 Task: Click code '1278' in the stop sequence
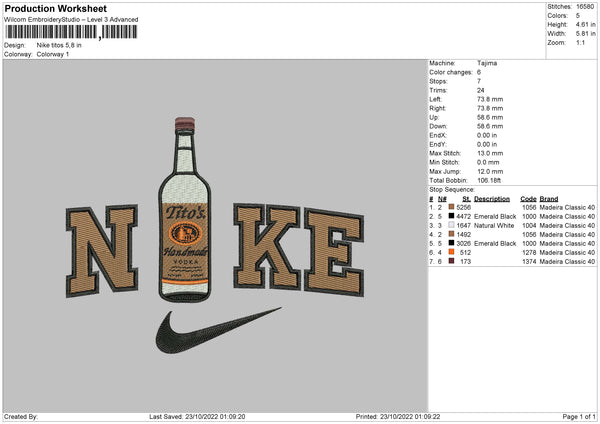pyautogui.click(x=529, y=253)
